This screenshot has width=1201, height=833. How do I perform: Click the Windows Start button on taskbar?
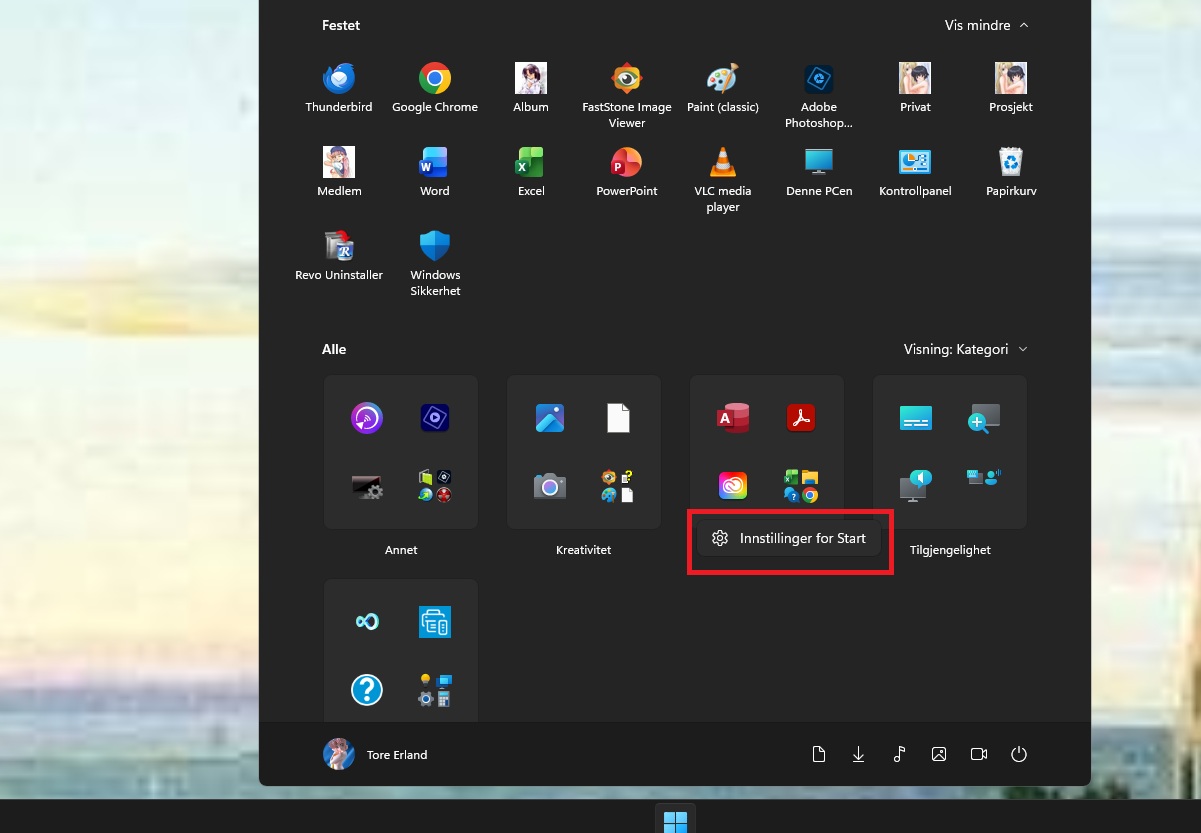pos(675,821)
